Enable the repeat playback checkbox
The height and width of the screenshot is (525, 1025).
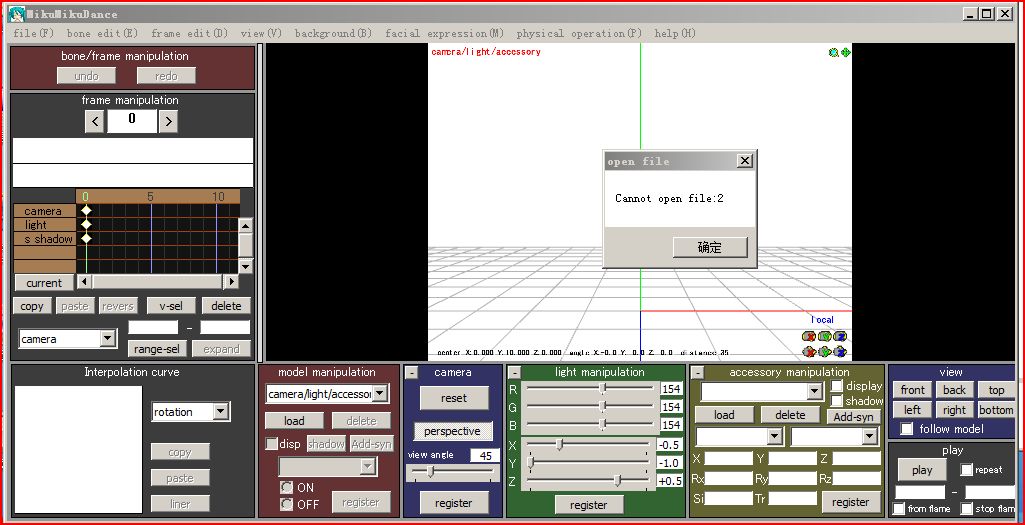[x=966, y=469]
